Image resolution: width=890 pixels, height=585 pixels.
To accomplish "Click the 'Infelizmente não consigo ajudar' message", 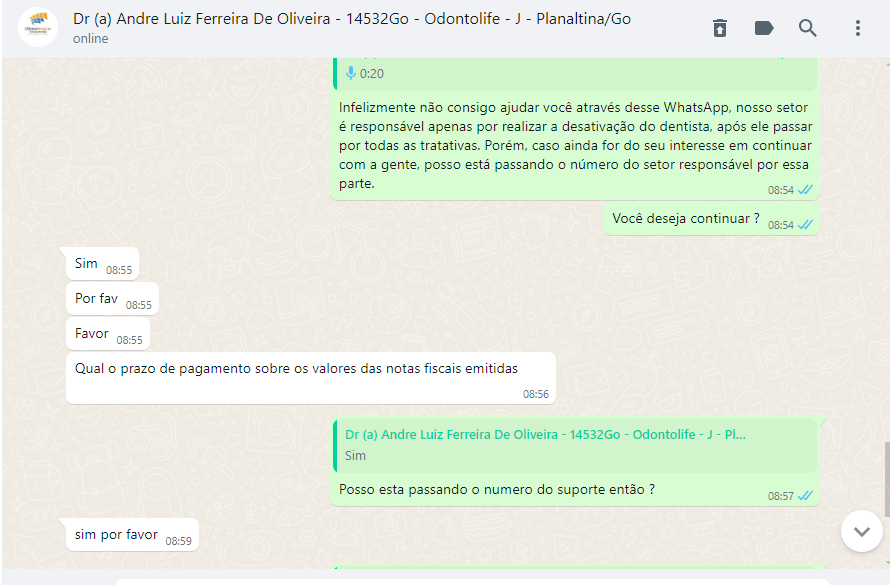I will point(575,145).
